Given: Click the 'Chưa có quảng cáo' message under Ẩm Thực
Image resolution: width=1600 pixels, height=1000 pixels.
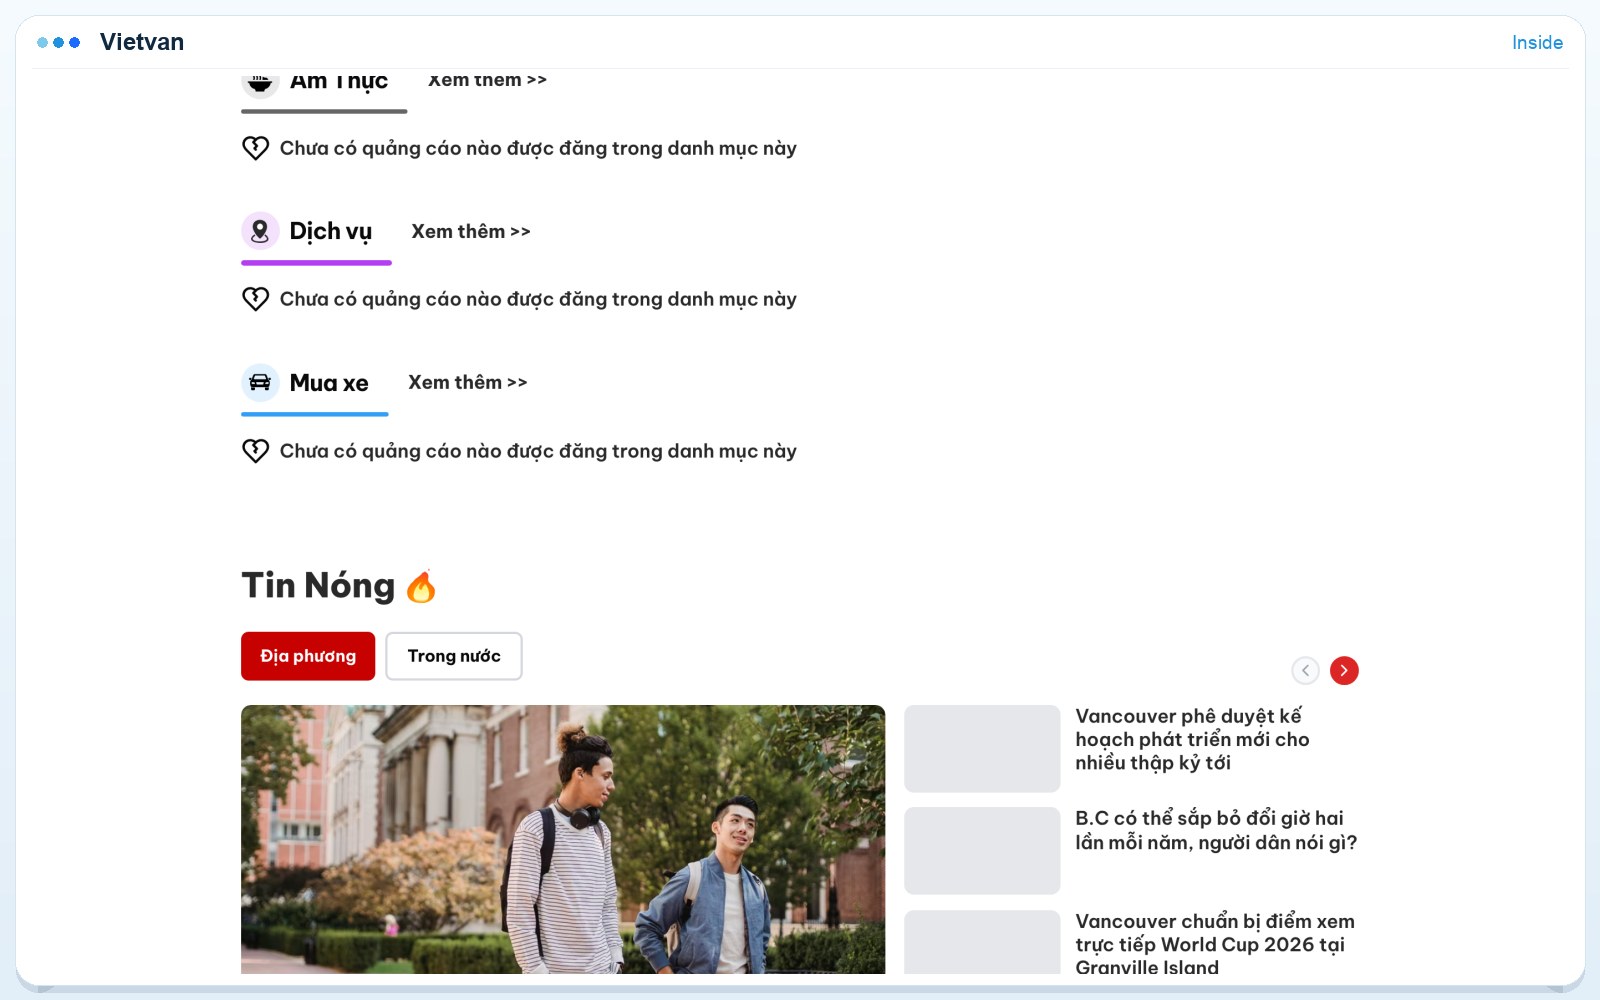Looking at the screenshot, I should pos(538,148).
